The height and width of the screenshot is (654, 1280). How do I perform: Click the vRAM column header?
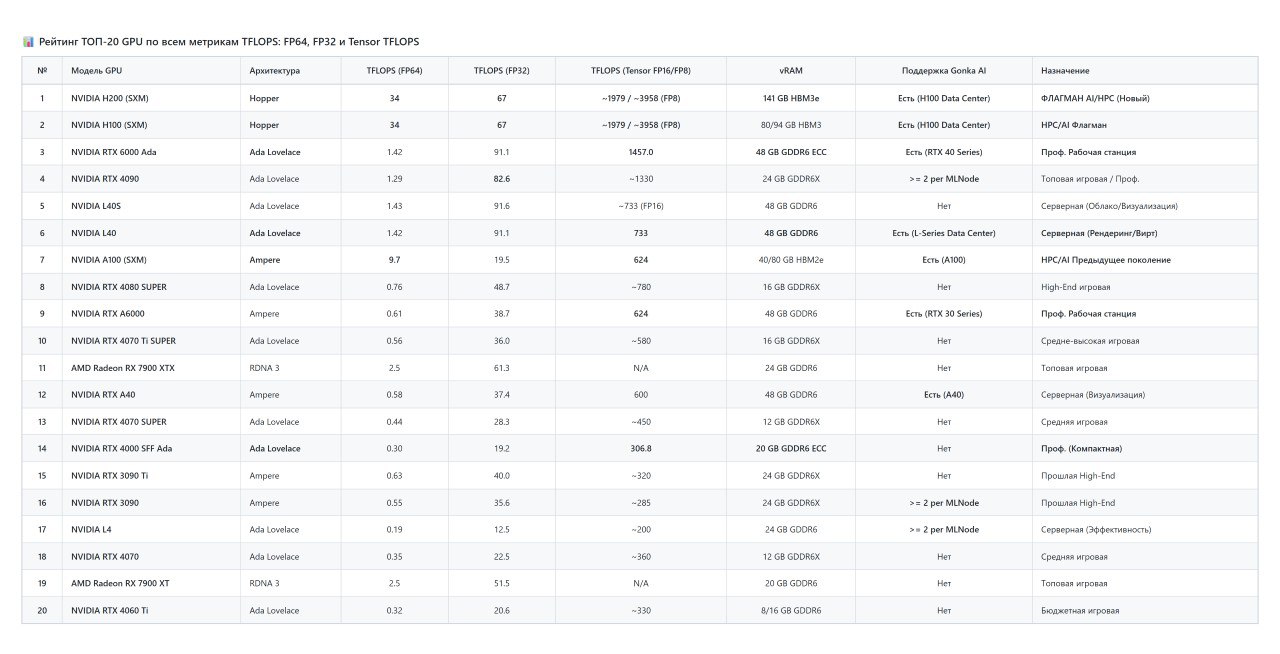(791, 71)
